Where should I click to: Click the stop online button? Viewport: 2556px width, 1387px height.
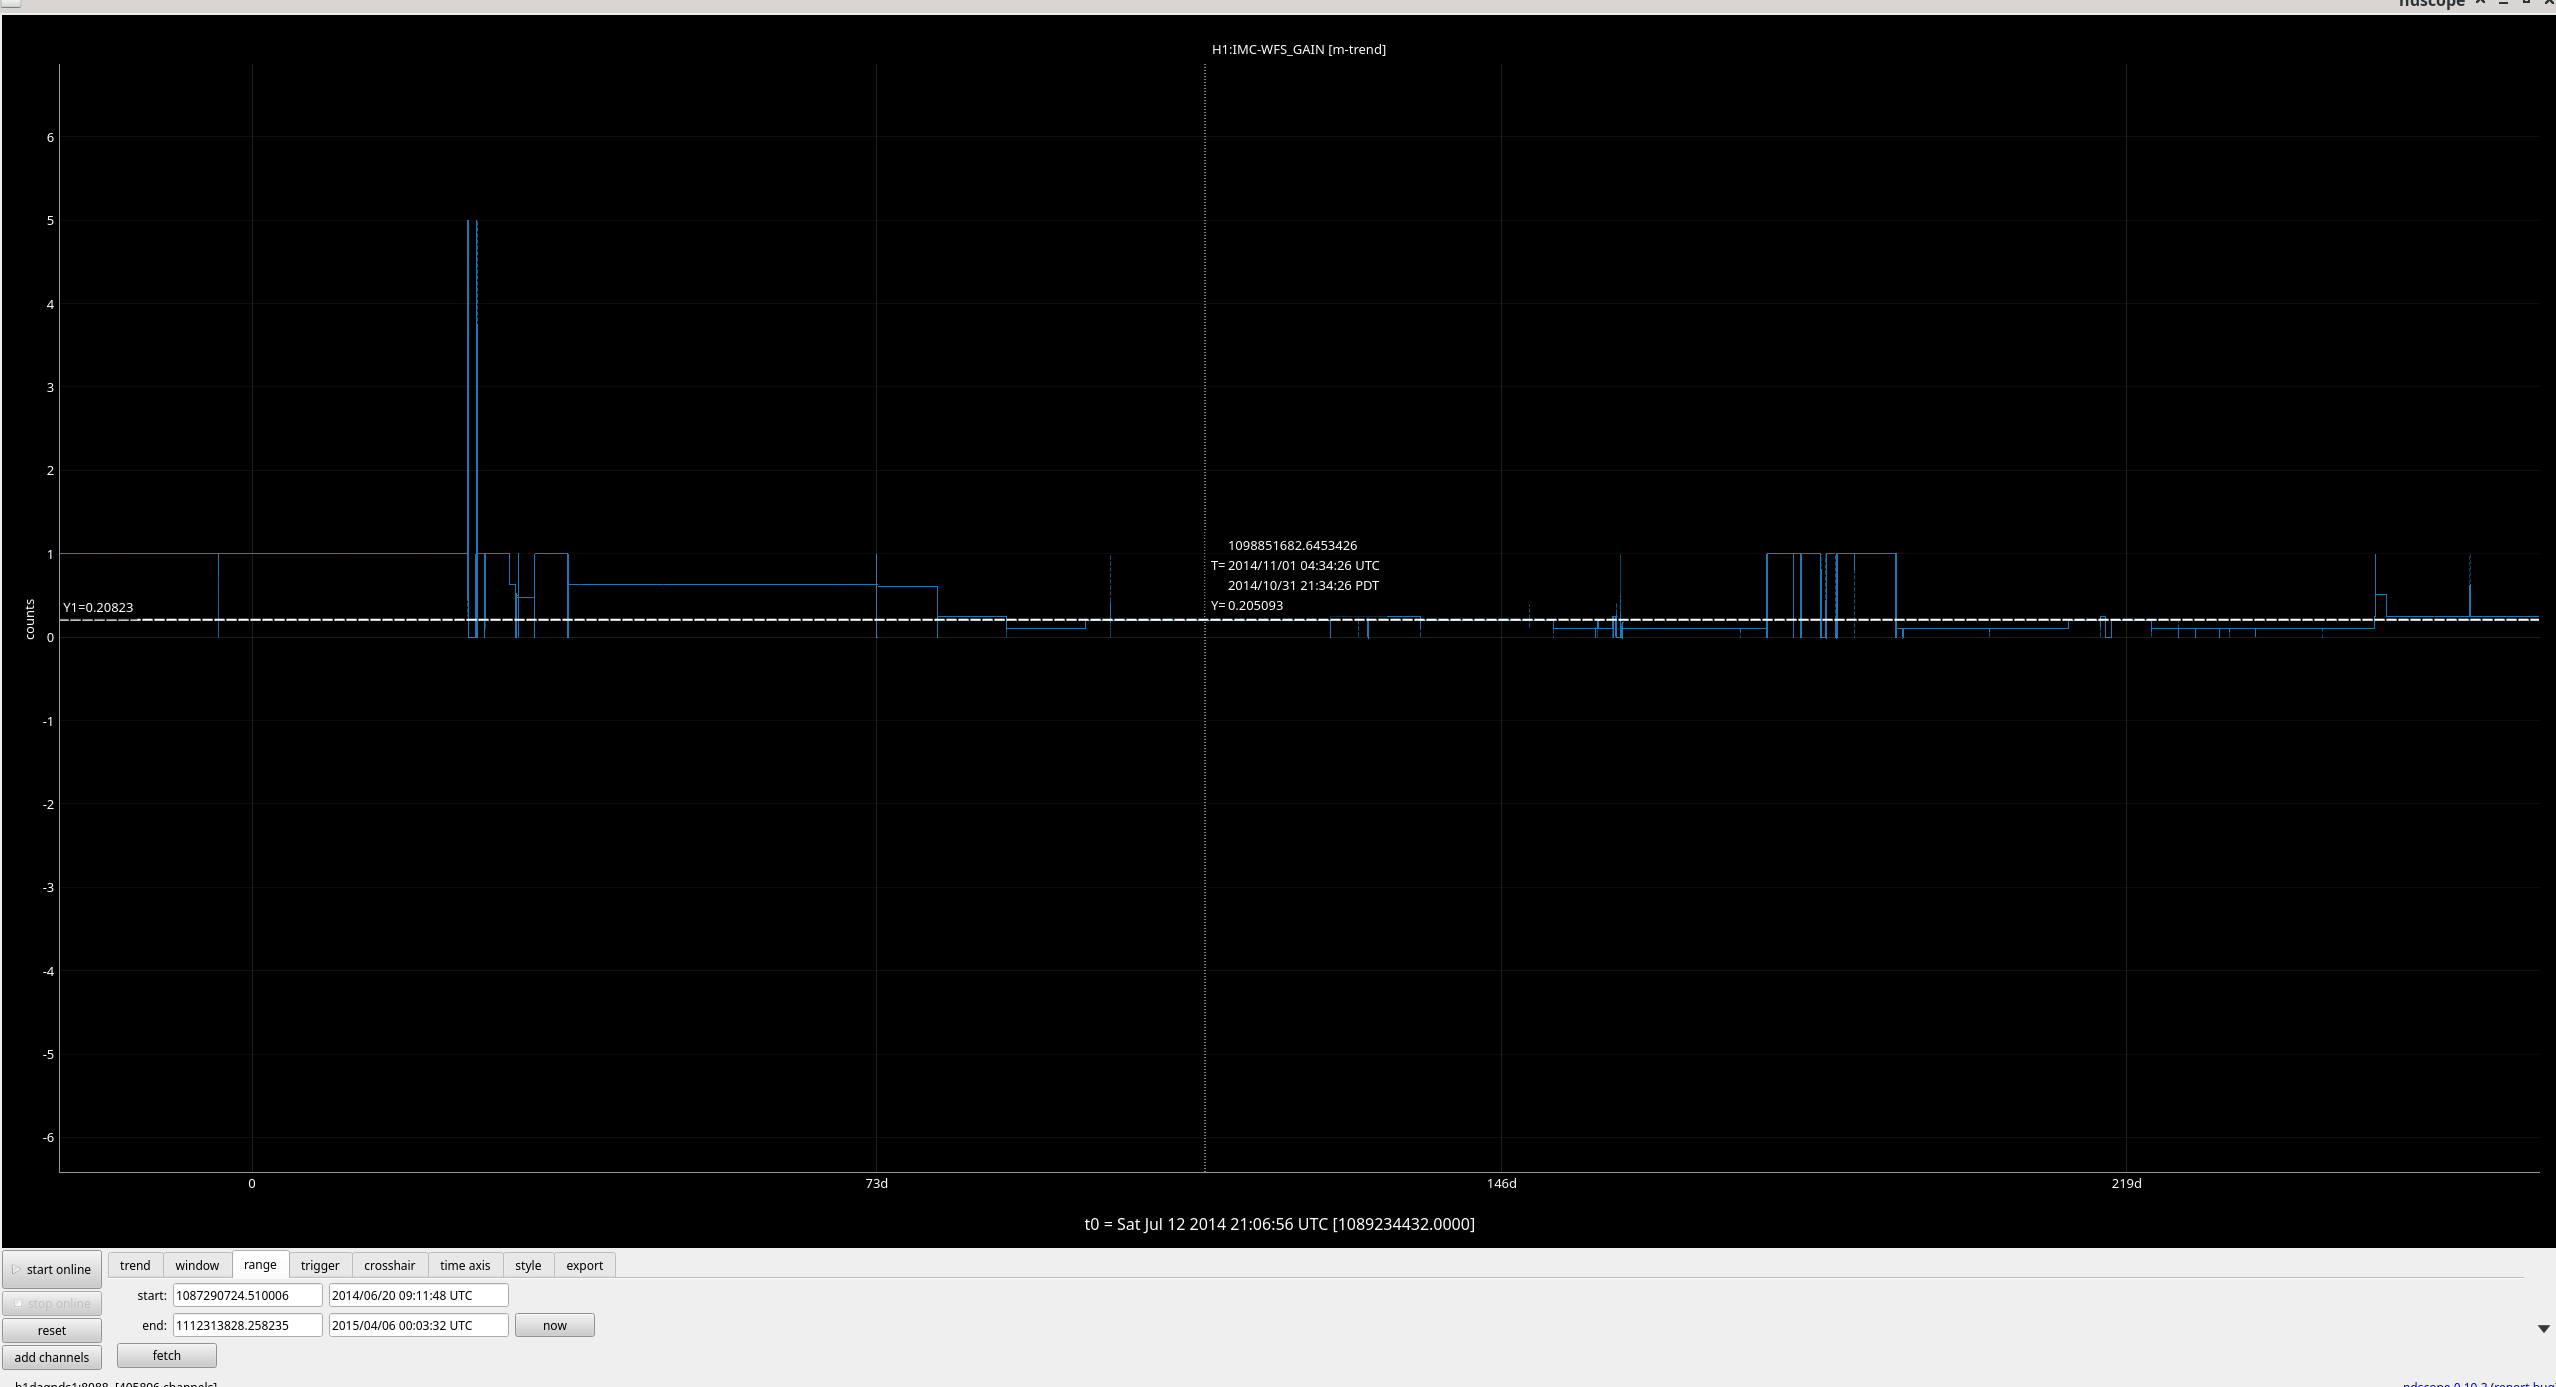(52, 1303)
